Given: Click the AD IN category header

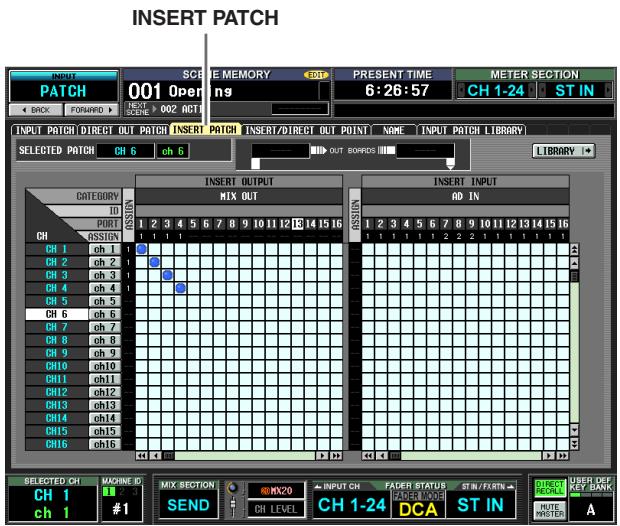Looking at the screenshot, I should (465, 196).
